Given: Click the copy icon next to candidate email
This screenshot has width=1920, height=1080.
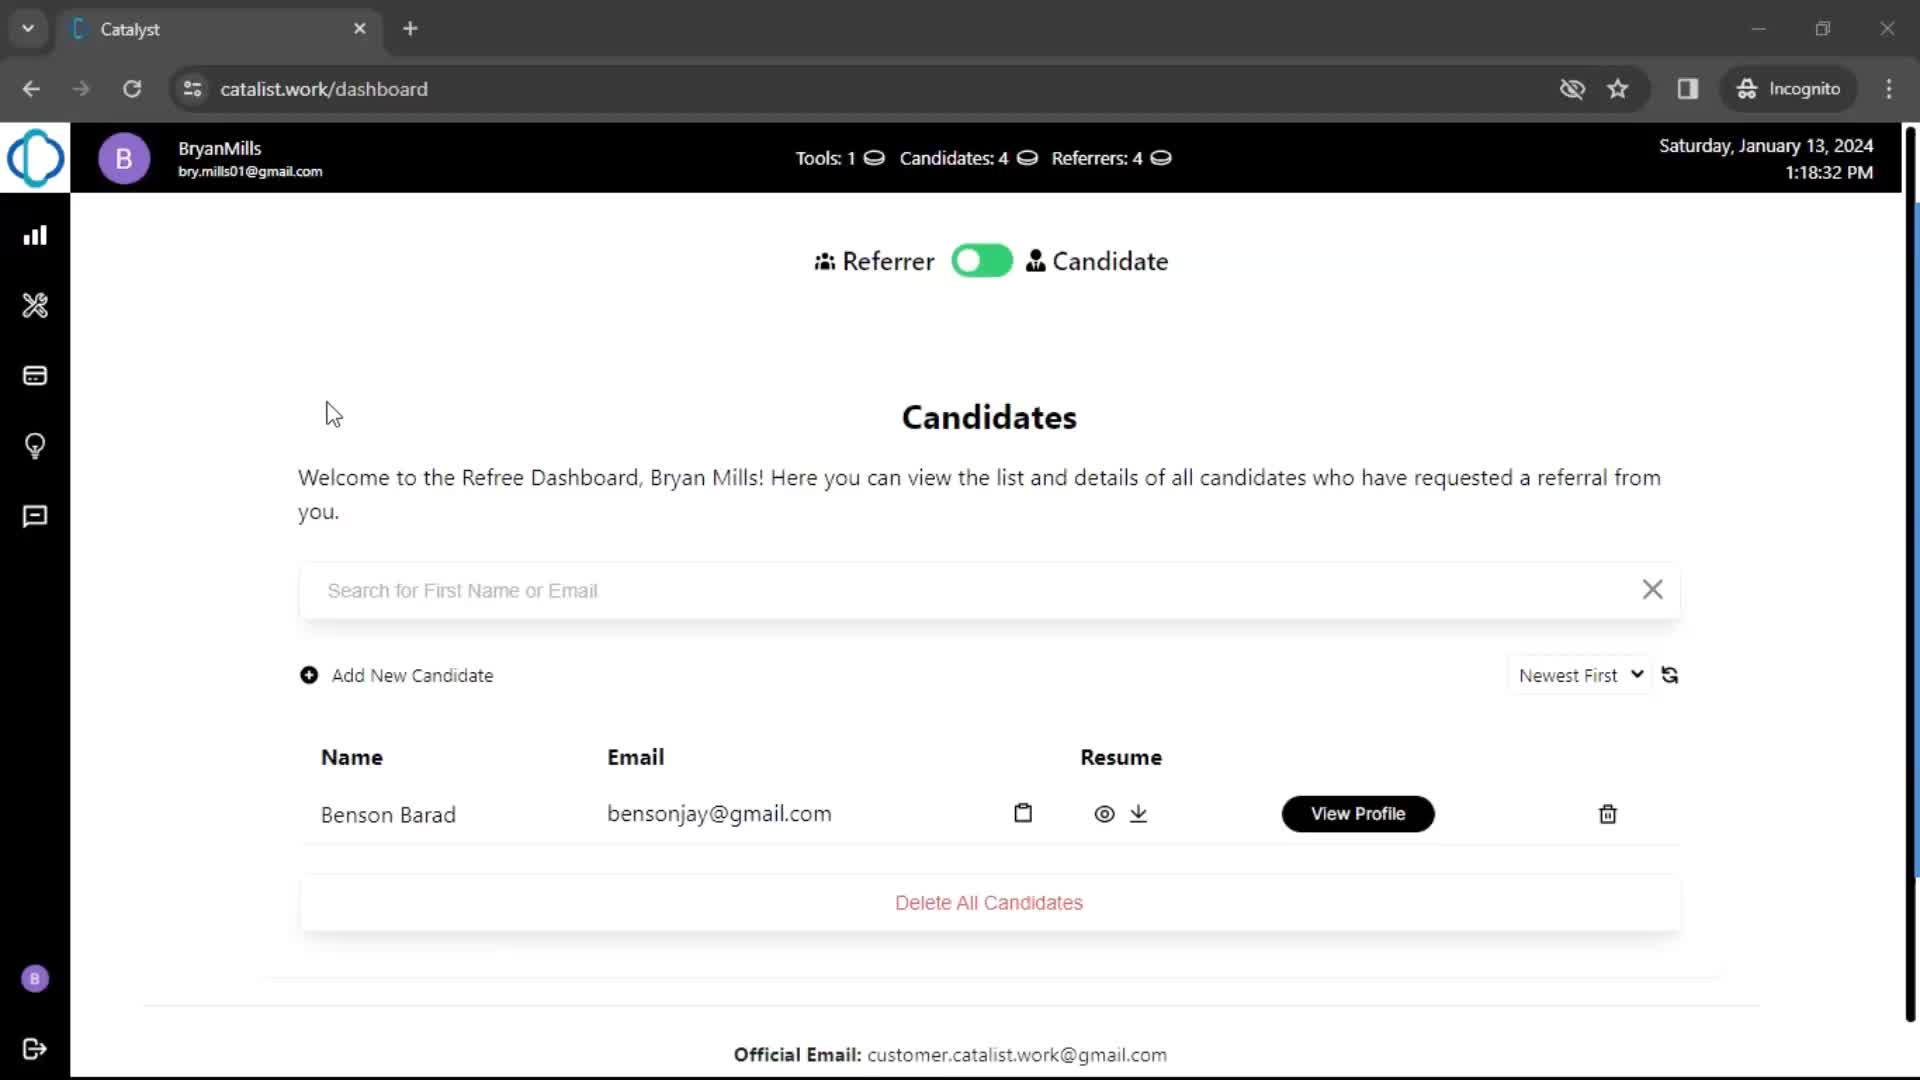Looking at the screenshot, I should [1022, 814].
